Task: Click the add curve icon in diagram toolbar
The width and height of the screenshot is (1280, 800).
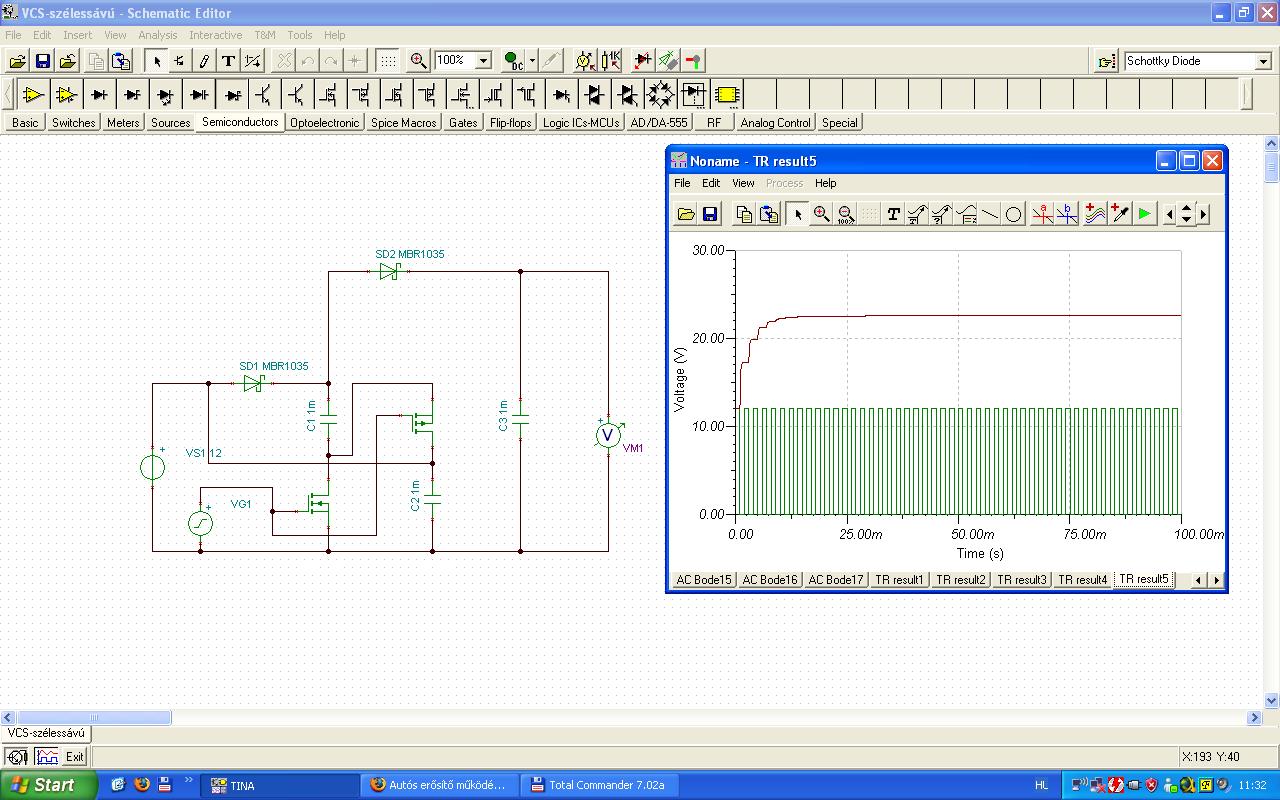Action: point(1095,214)
